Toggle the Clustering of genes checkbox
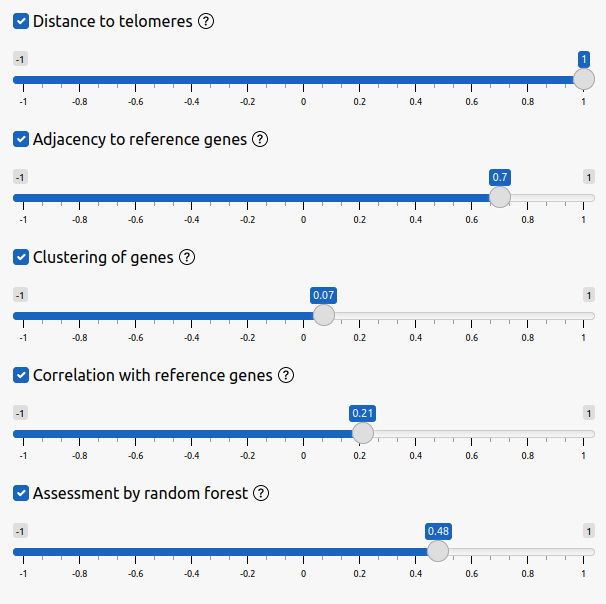The width and height of the screenshot is (606, 604). click(21, 257)
